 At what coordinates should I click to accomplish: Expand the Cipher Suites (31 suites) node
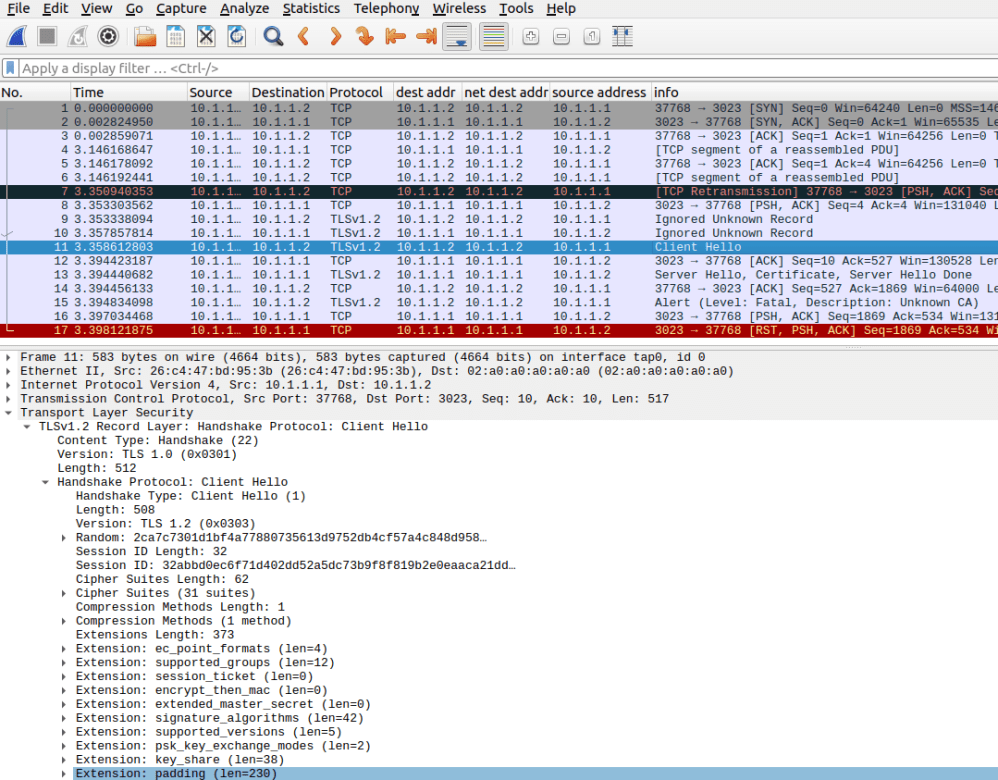click(x=66, y=593)
